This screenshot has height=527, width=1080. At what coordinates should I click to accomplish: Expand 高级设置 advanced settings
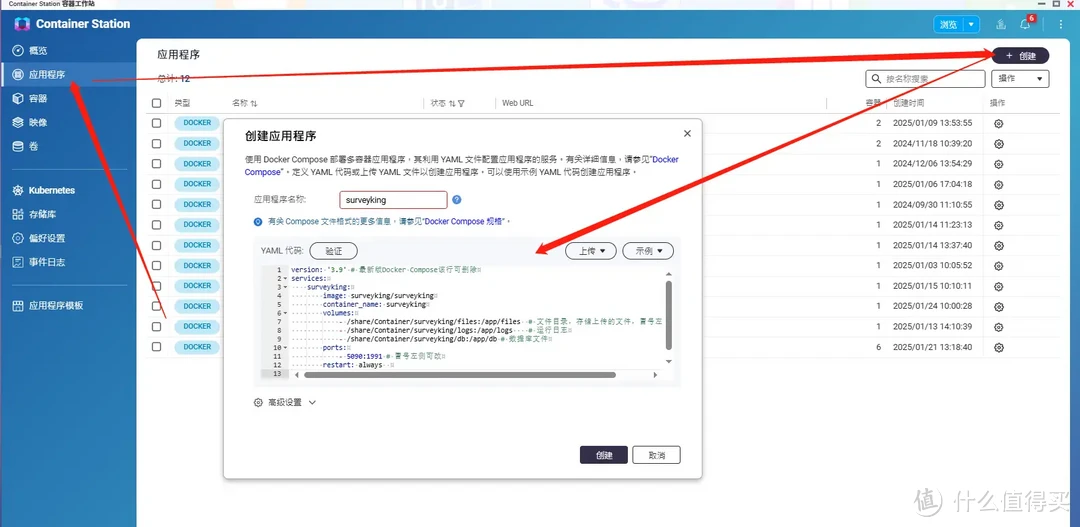click(284, 402)
